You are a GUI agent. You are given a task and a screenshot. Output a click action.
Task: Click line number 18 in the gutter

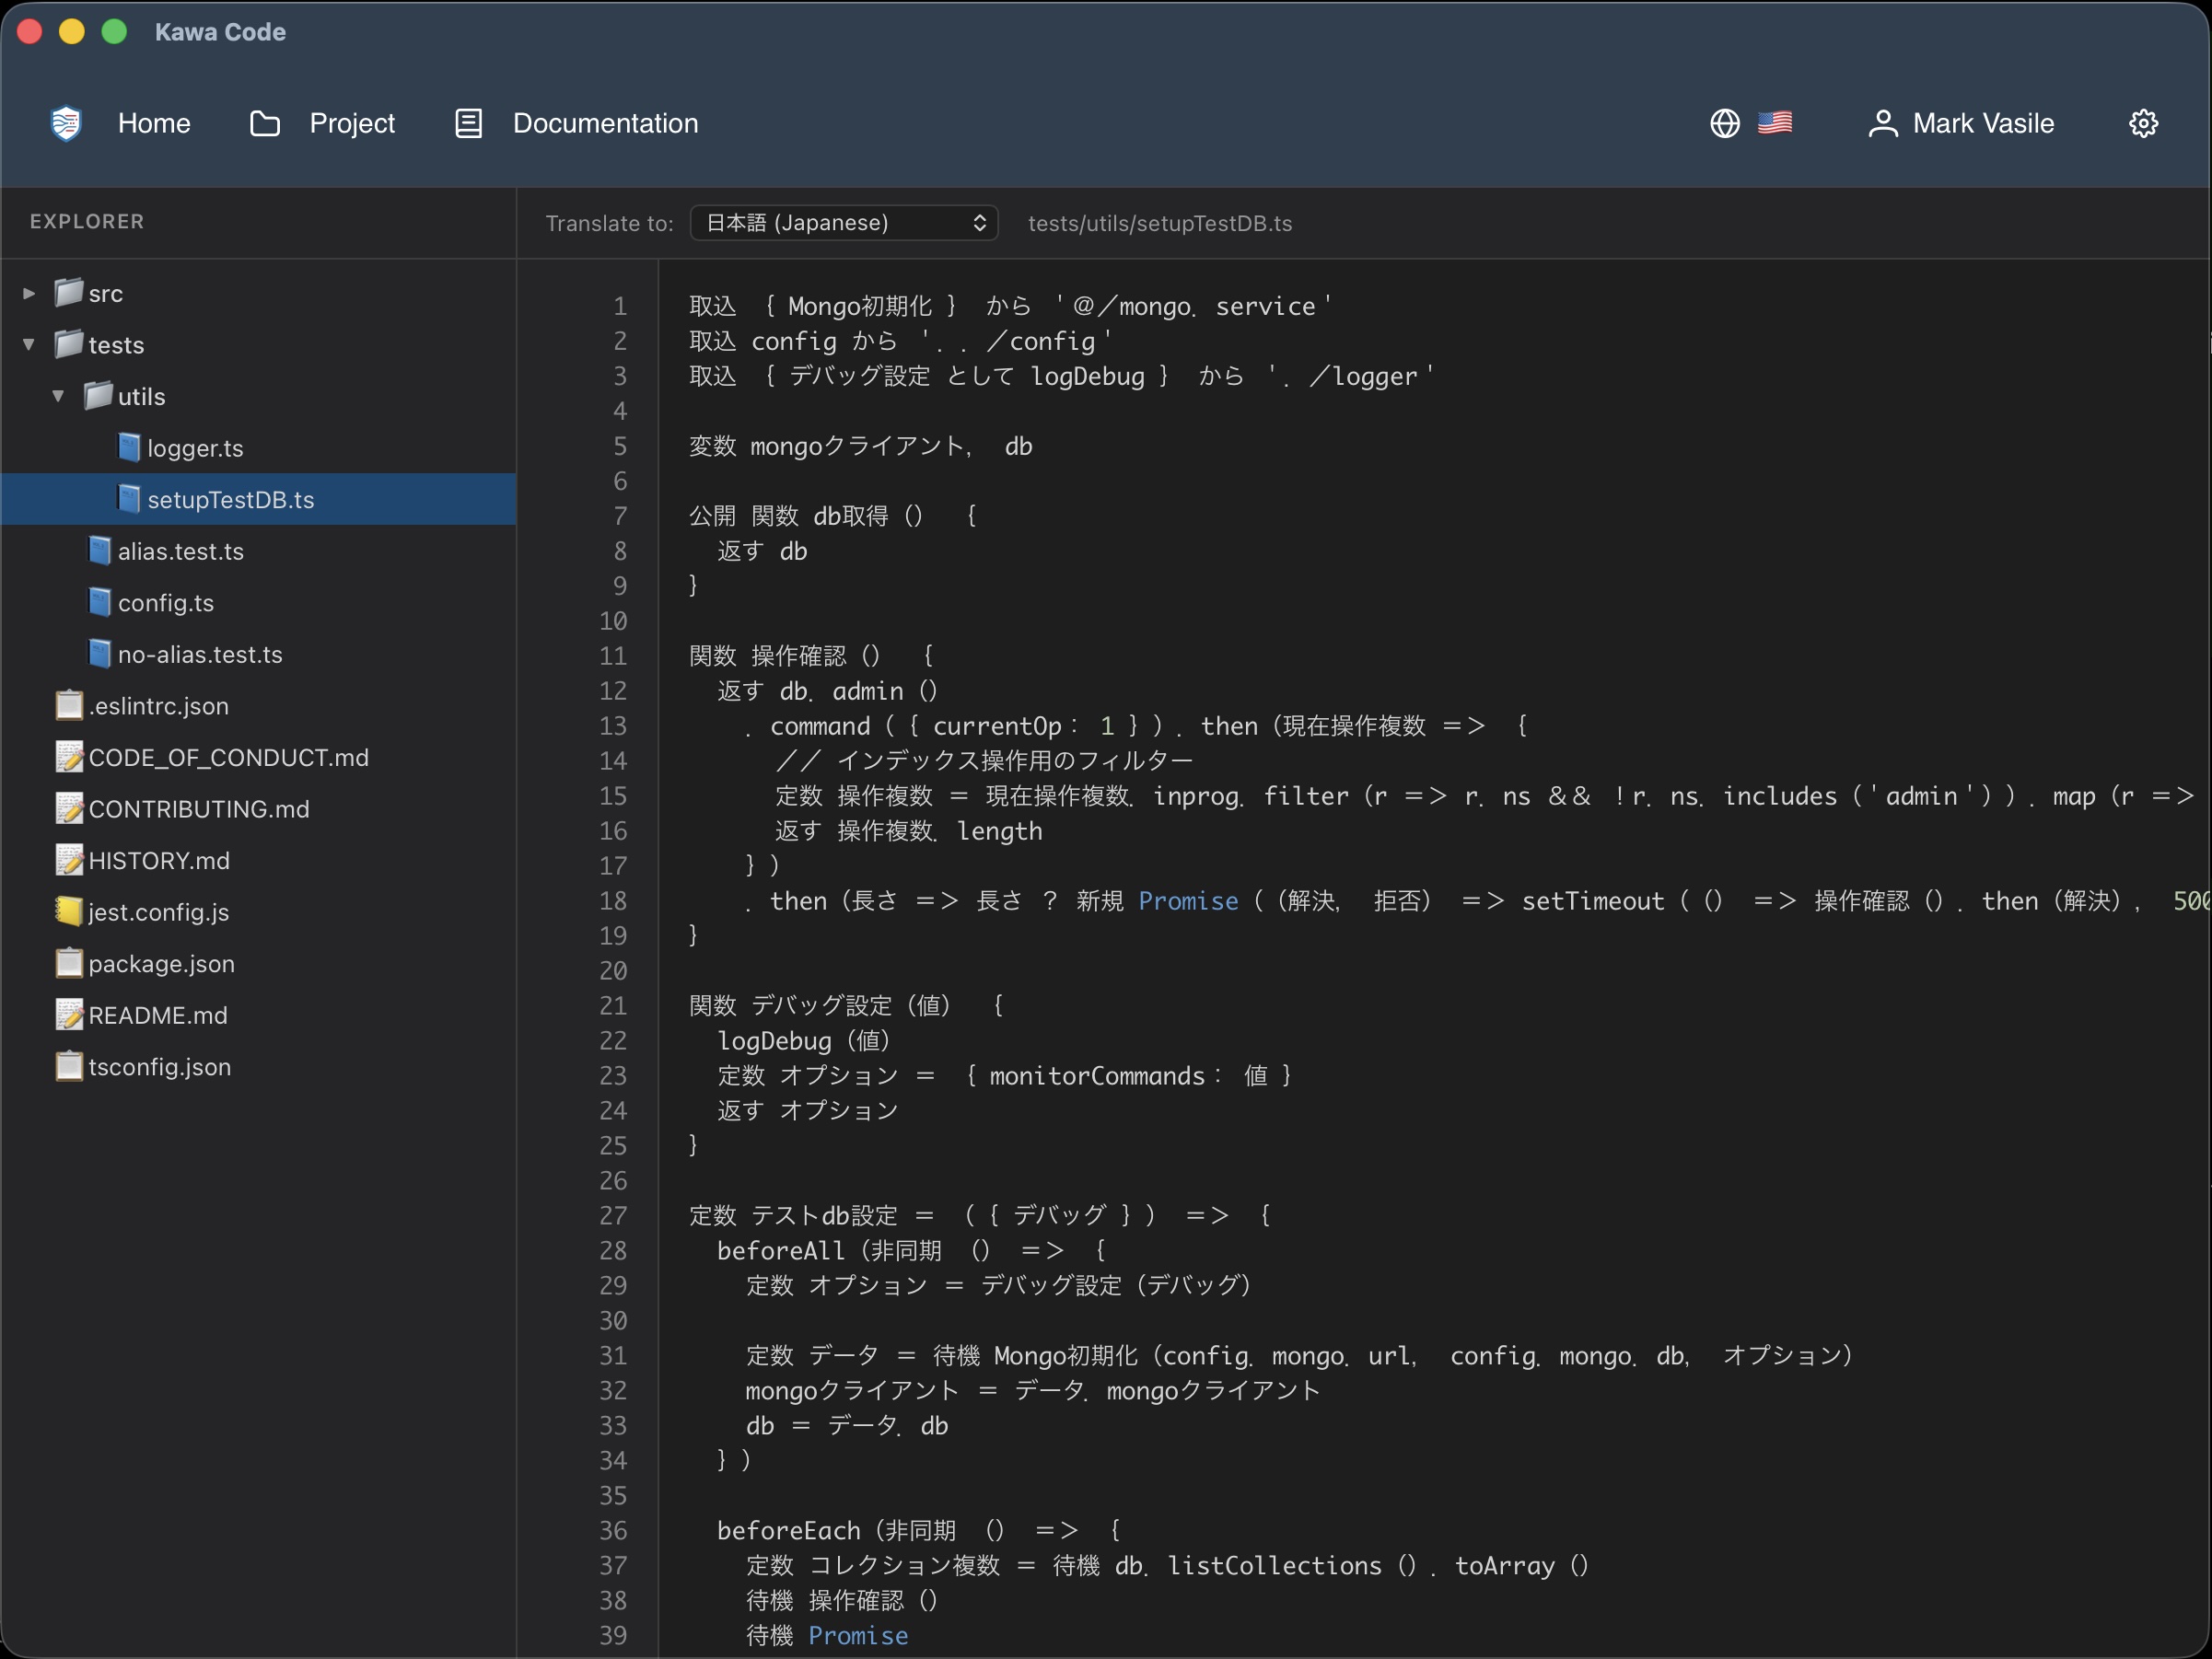[613, 900]
